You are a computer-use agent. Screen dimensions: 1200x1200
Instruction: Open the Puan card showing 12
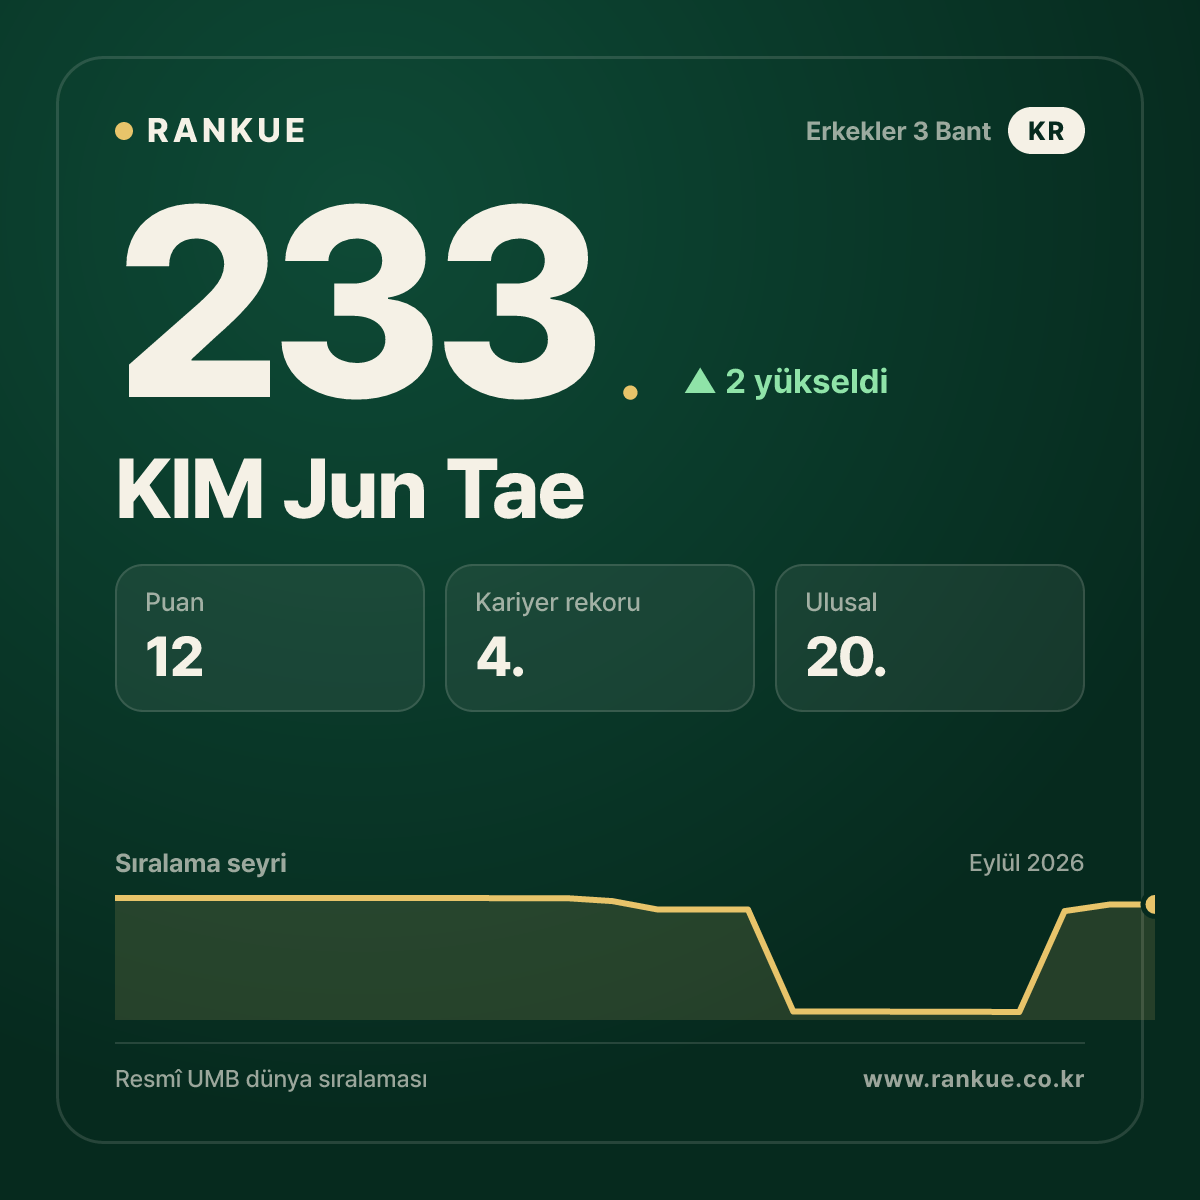point(270,638)
